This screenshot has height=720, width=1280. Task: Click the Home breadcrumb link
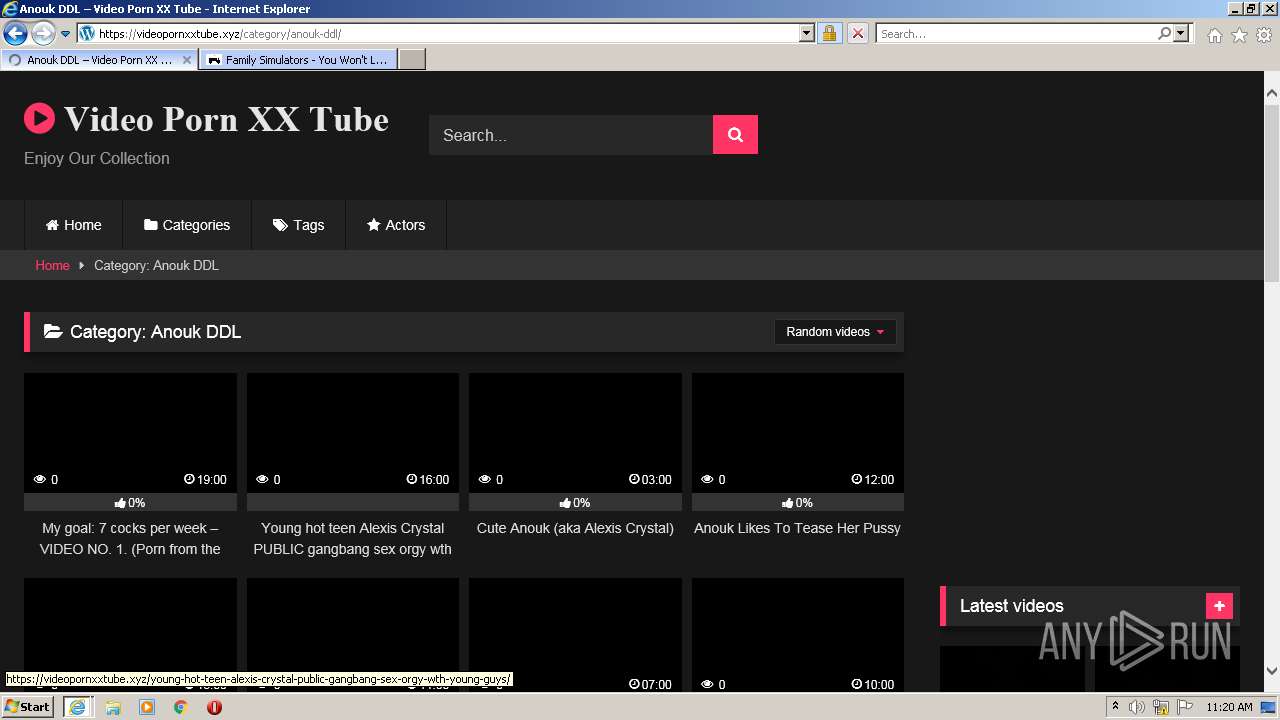pos(52,265)
